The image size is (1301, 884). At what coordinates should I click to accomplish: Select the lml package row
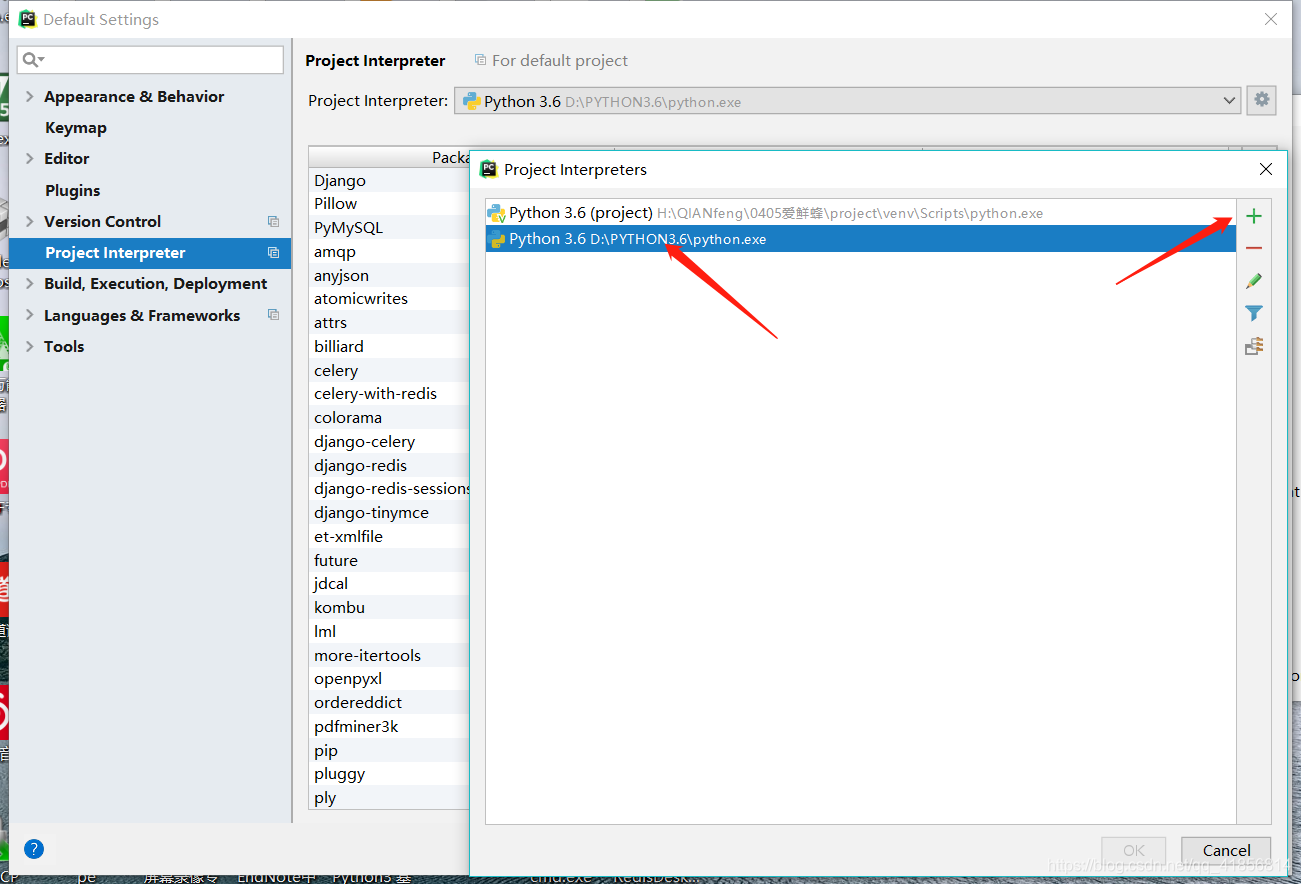point(389,631)
